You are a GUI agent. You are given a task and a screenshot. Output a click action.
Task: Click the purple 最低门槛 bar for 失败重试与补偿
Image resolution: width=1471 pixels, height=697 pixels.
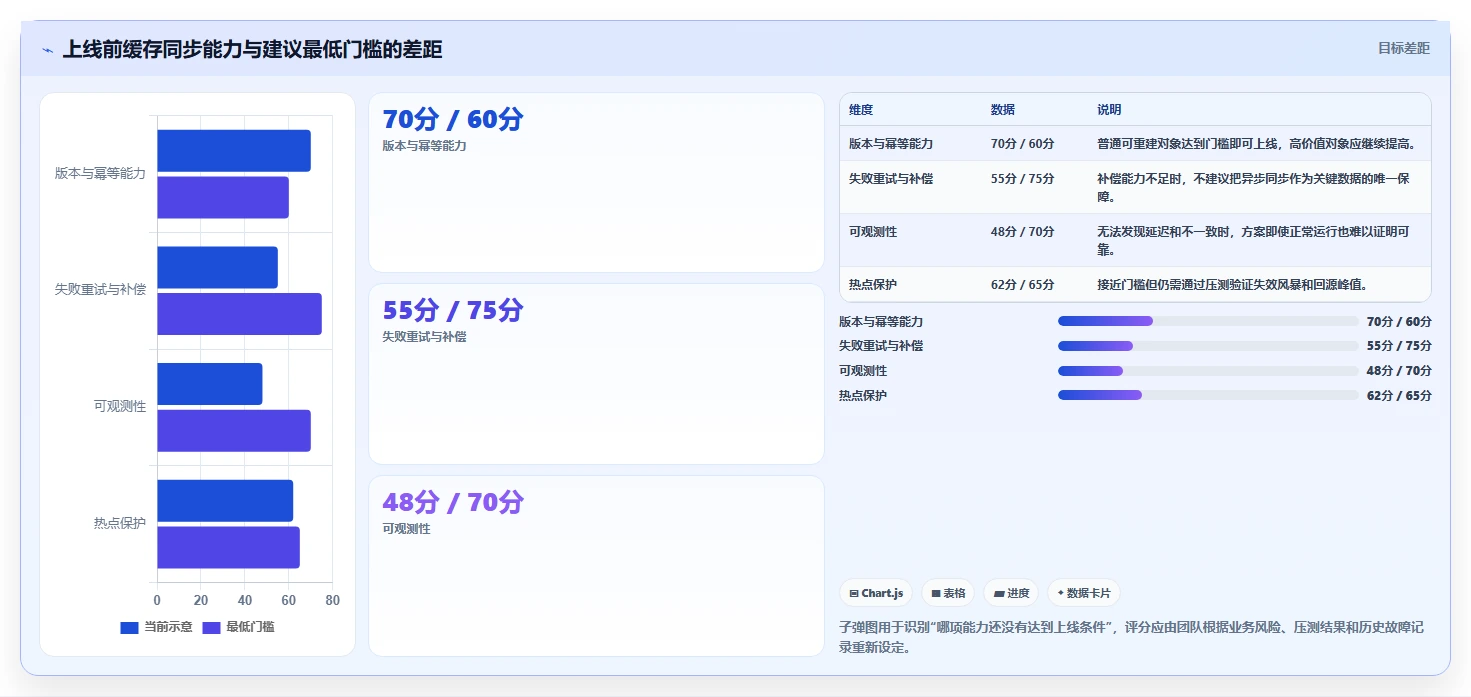239,314
